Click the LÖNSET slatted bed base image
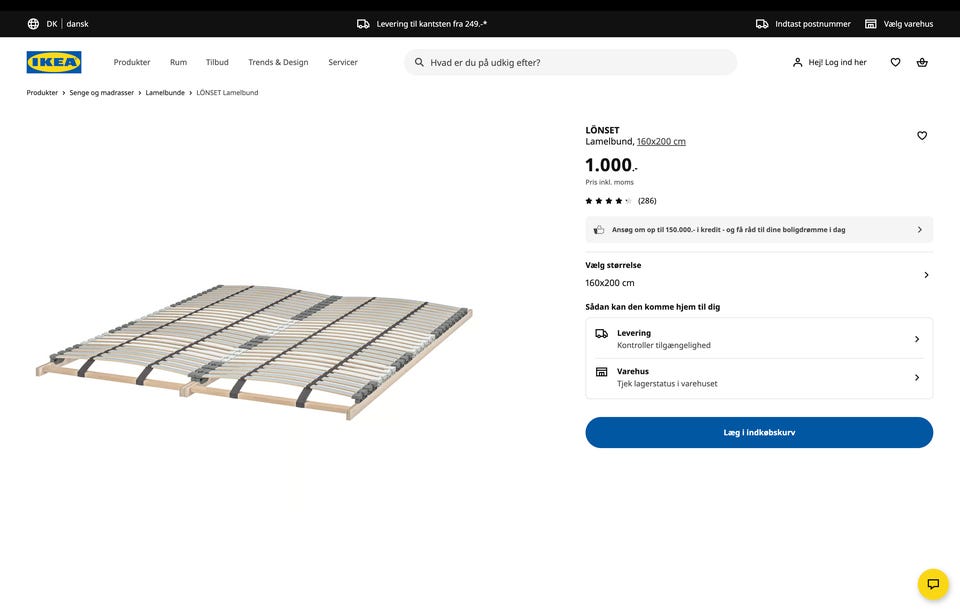The height and width of the screenshot is (611, 960). pos(254,351)
